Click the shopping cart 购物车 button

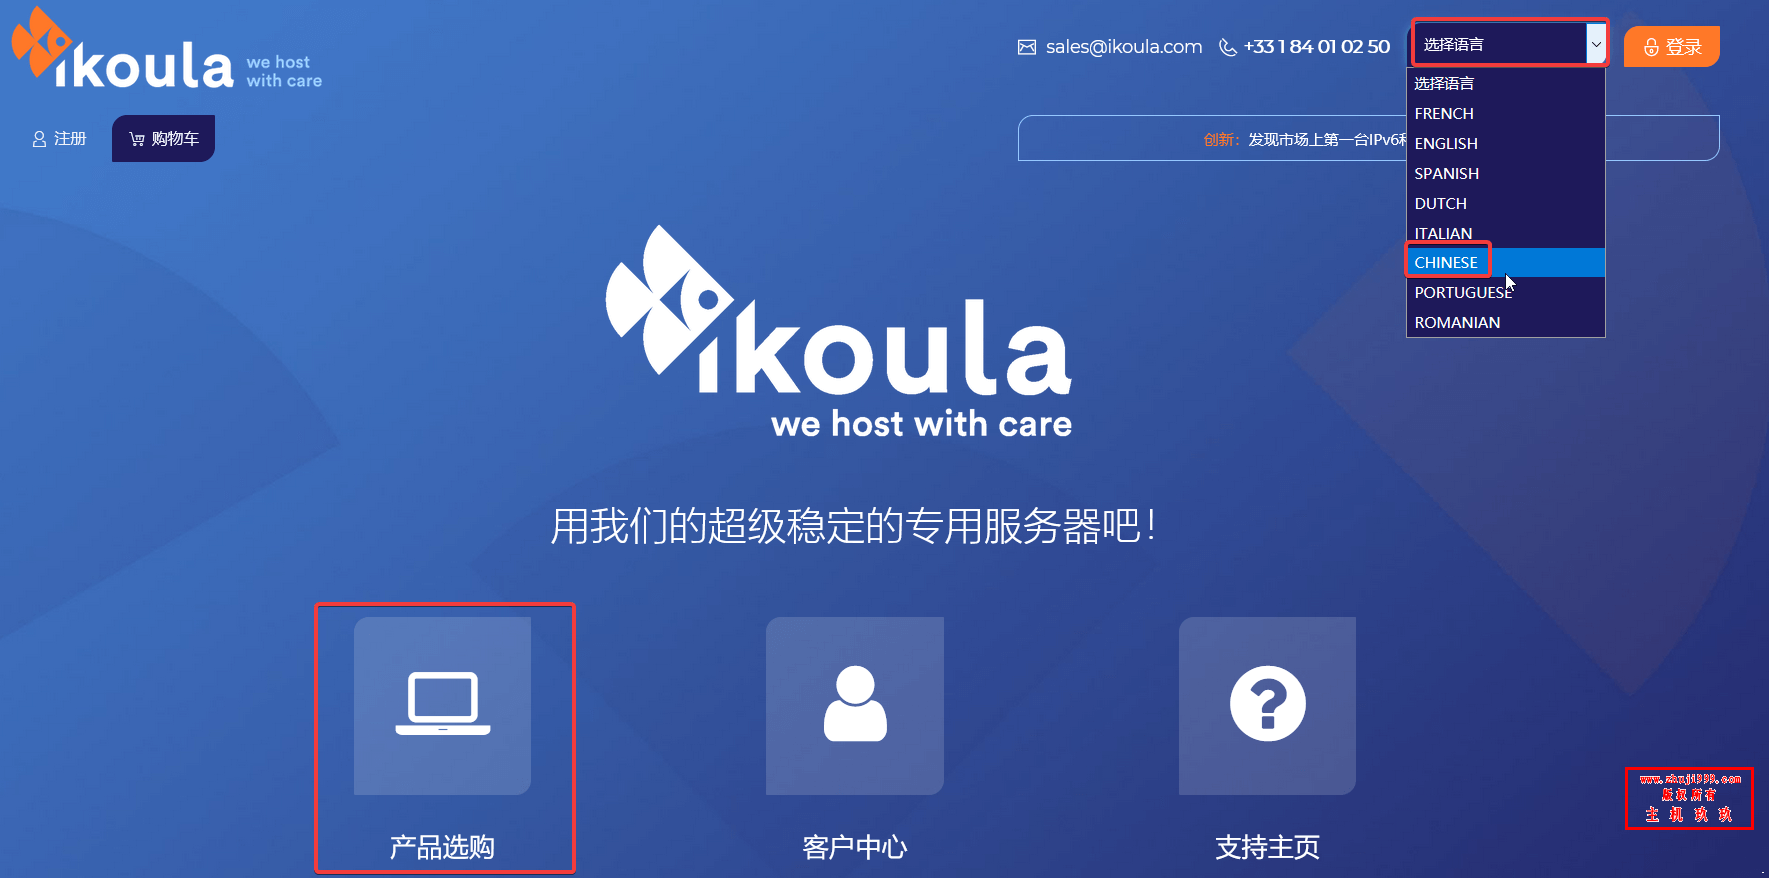pyautogui.click(x=163, y=138)
